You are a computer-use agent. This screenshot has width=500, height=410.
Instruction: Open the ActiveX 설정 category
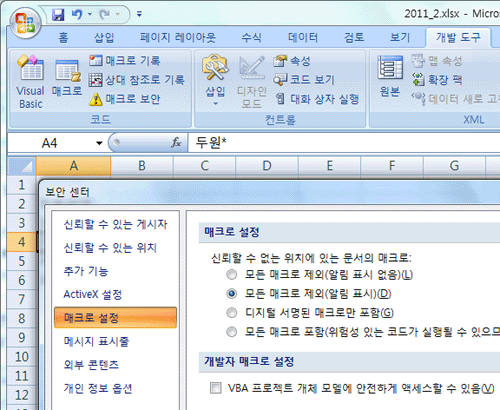[x=93, y=294]
